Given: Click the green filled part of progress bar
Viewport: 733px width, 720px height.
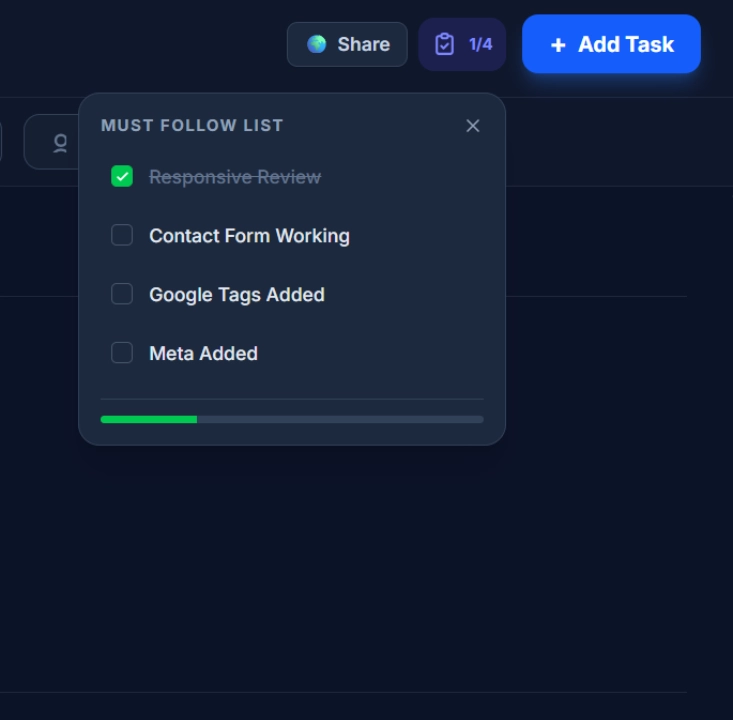Looking at the screenshot, I should click(148, 419).
